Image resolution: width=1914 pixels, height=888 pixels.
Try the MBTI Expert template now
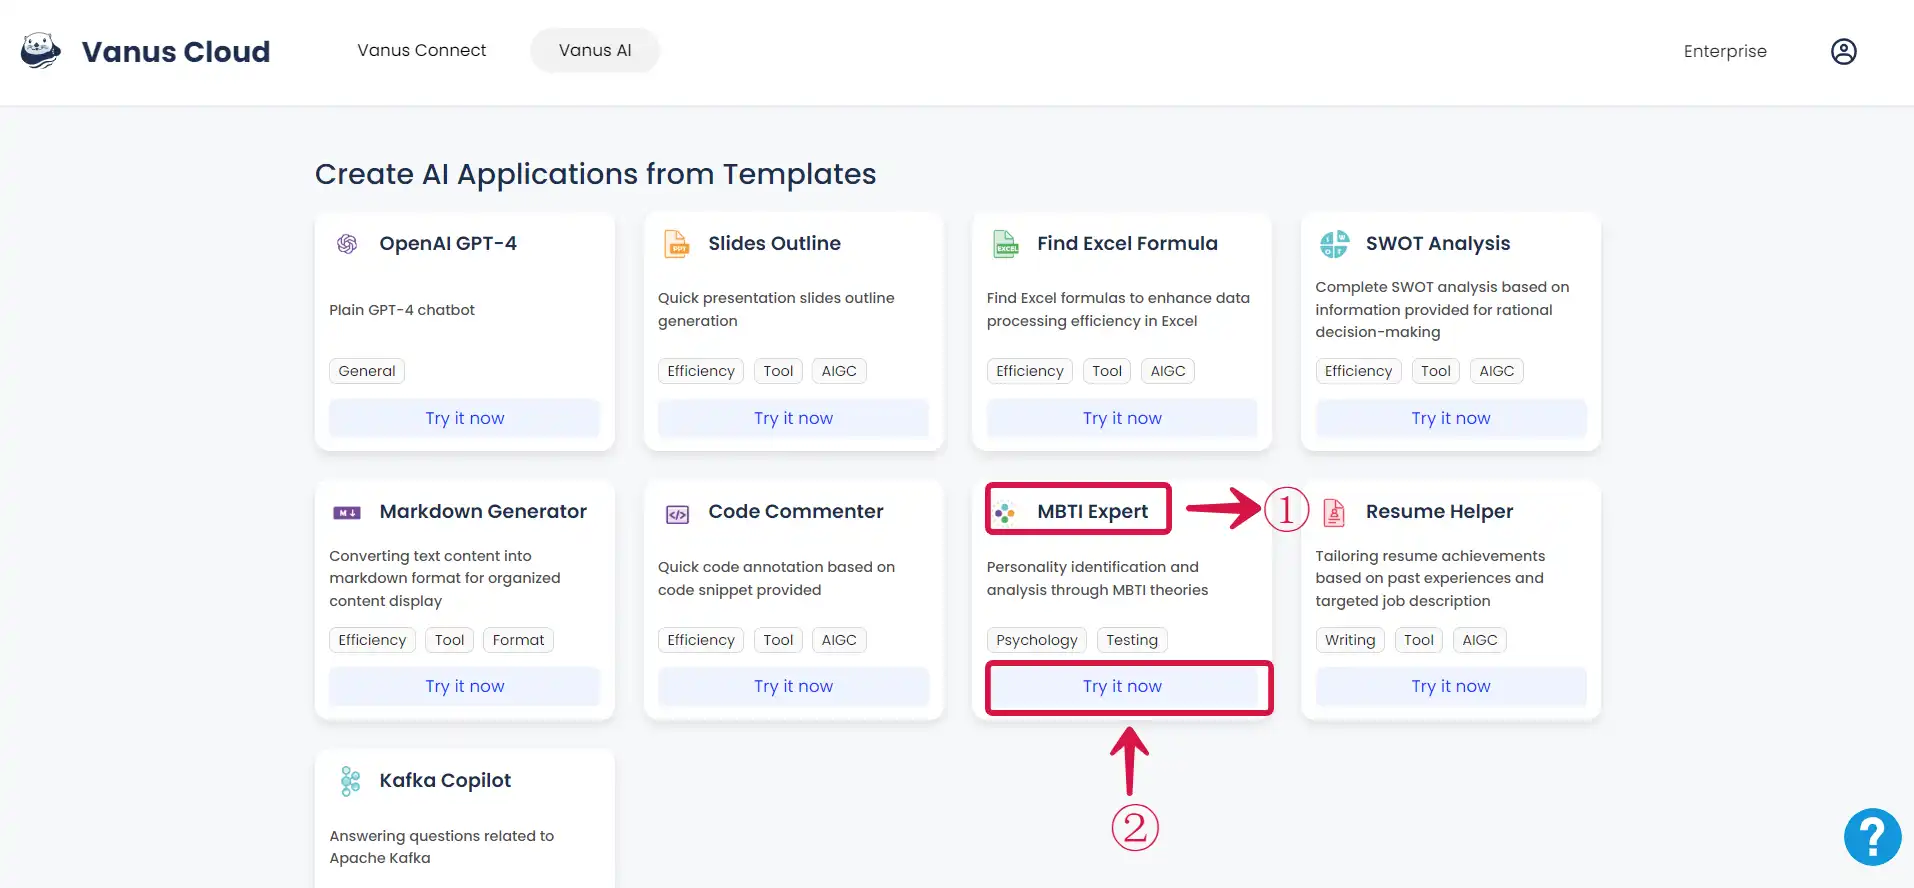(1122, 686)
